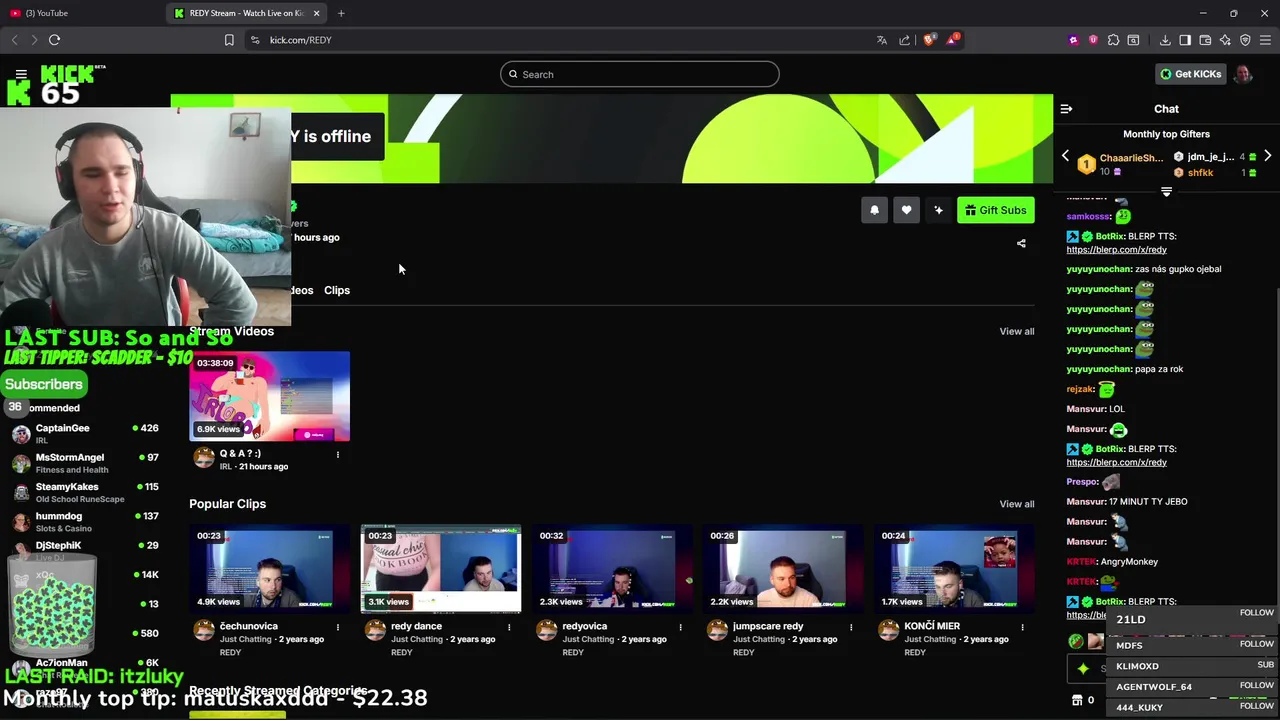Image resolution: width=1280 pixels, height=720 pixels.
Task: Open options menu for KONČÍ MIER clip
Action: (x=1022, y=627)
